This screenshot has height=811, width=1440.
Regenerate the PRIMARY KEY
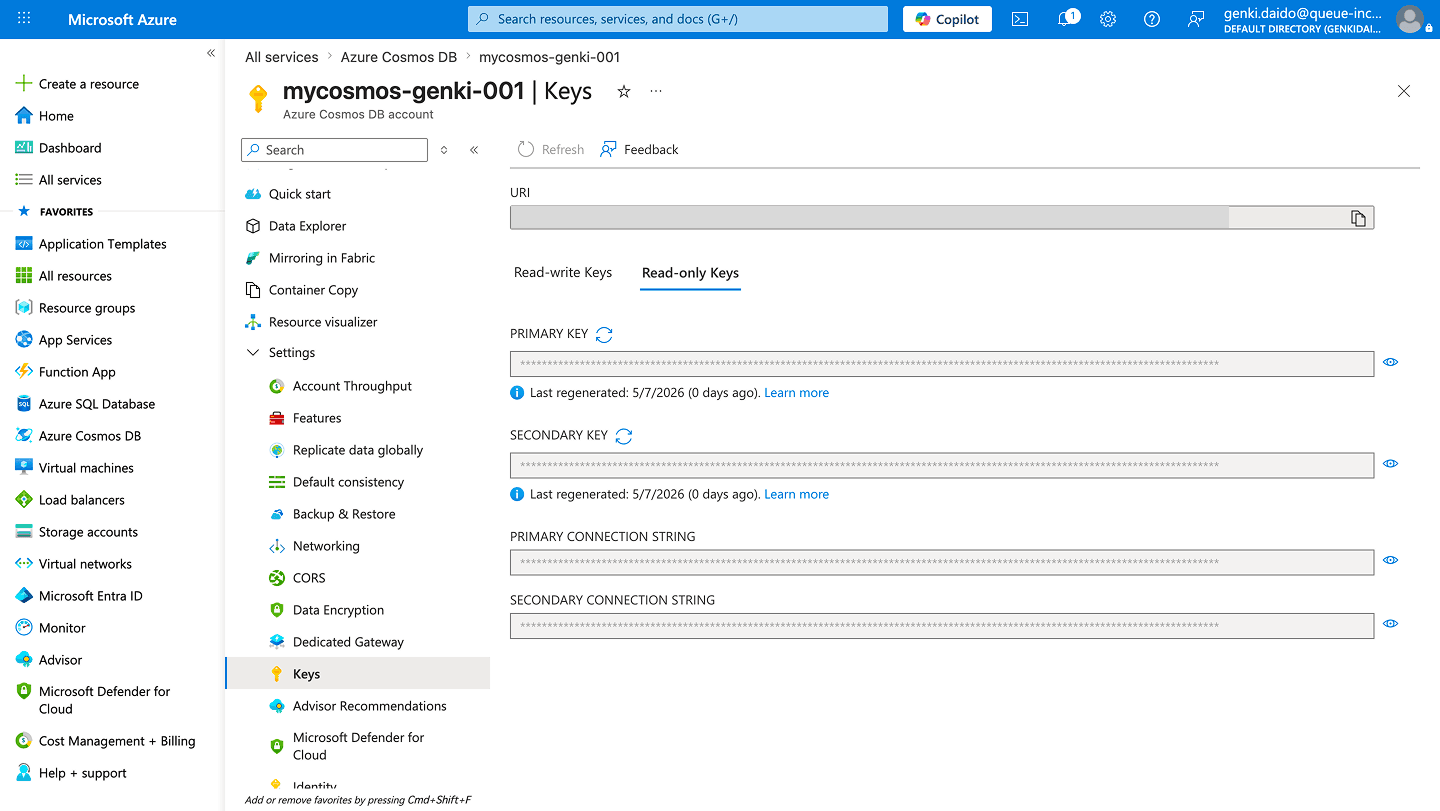[x=604, y=335]
